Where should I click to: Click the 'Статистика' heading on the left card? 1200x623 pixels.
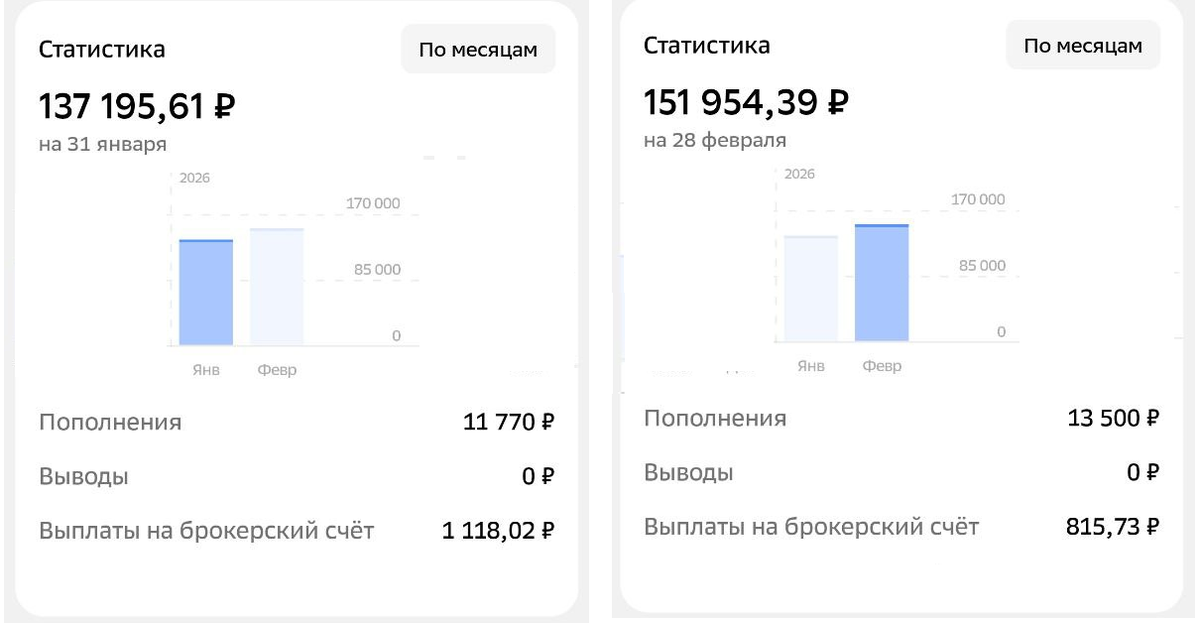(x=103, y=48)
